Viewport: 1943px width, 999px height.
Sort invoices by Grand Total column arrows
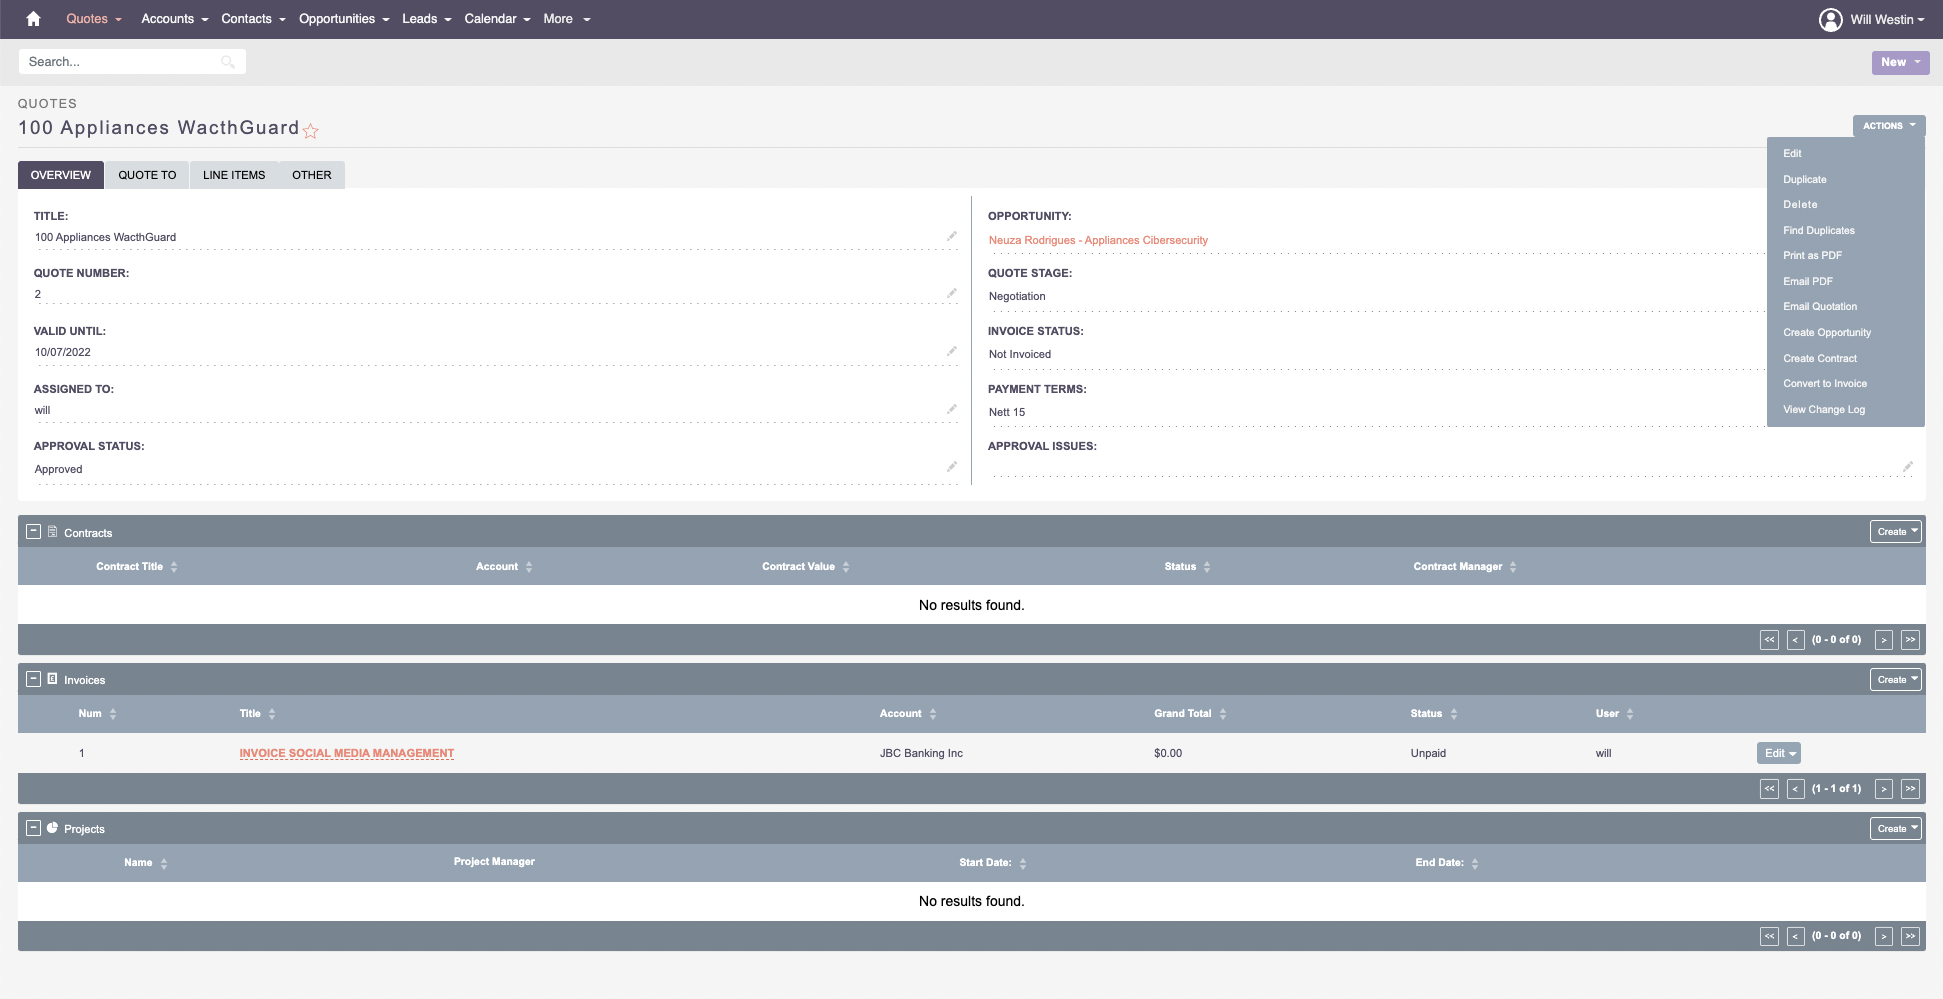[x=1223, y=714]
